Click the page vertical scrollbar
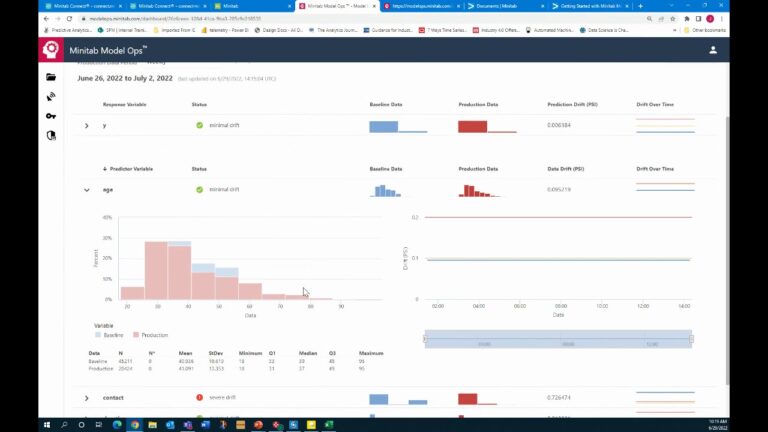 click(x=727, y=250)
